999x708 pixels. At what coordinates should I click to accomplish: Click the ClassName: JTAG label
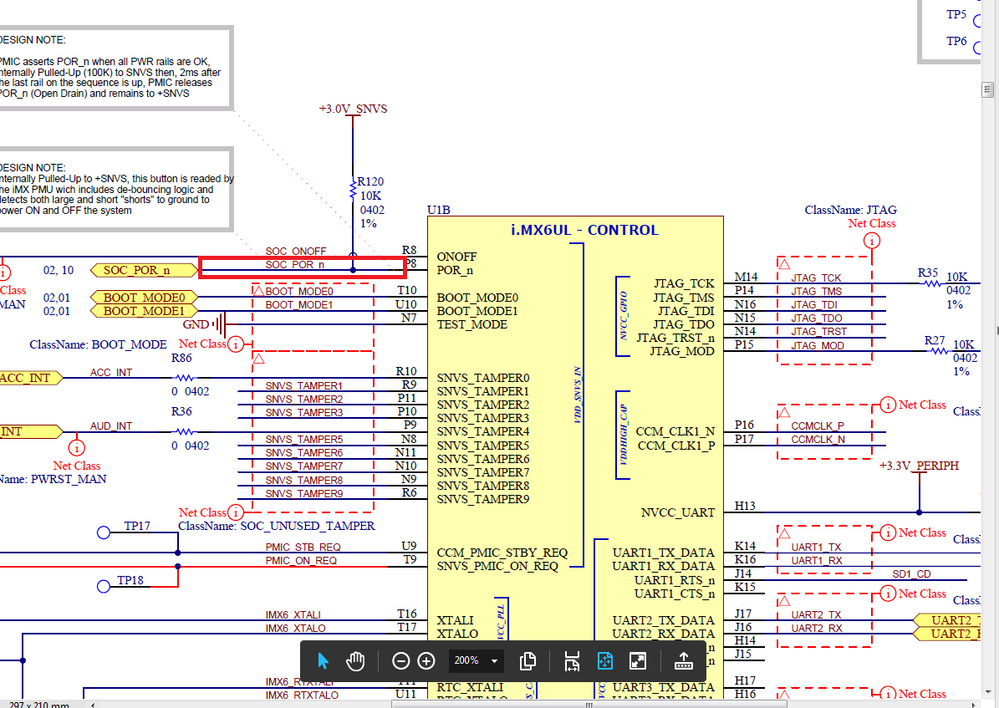coord(851,210)
